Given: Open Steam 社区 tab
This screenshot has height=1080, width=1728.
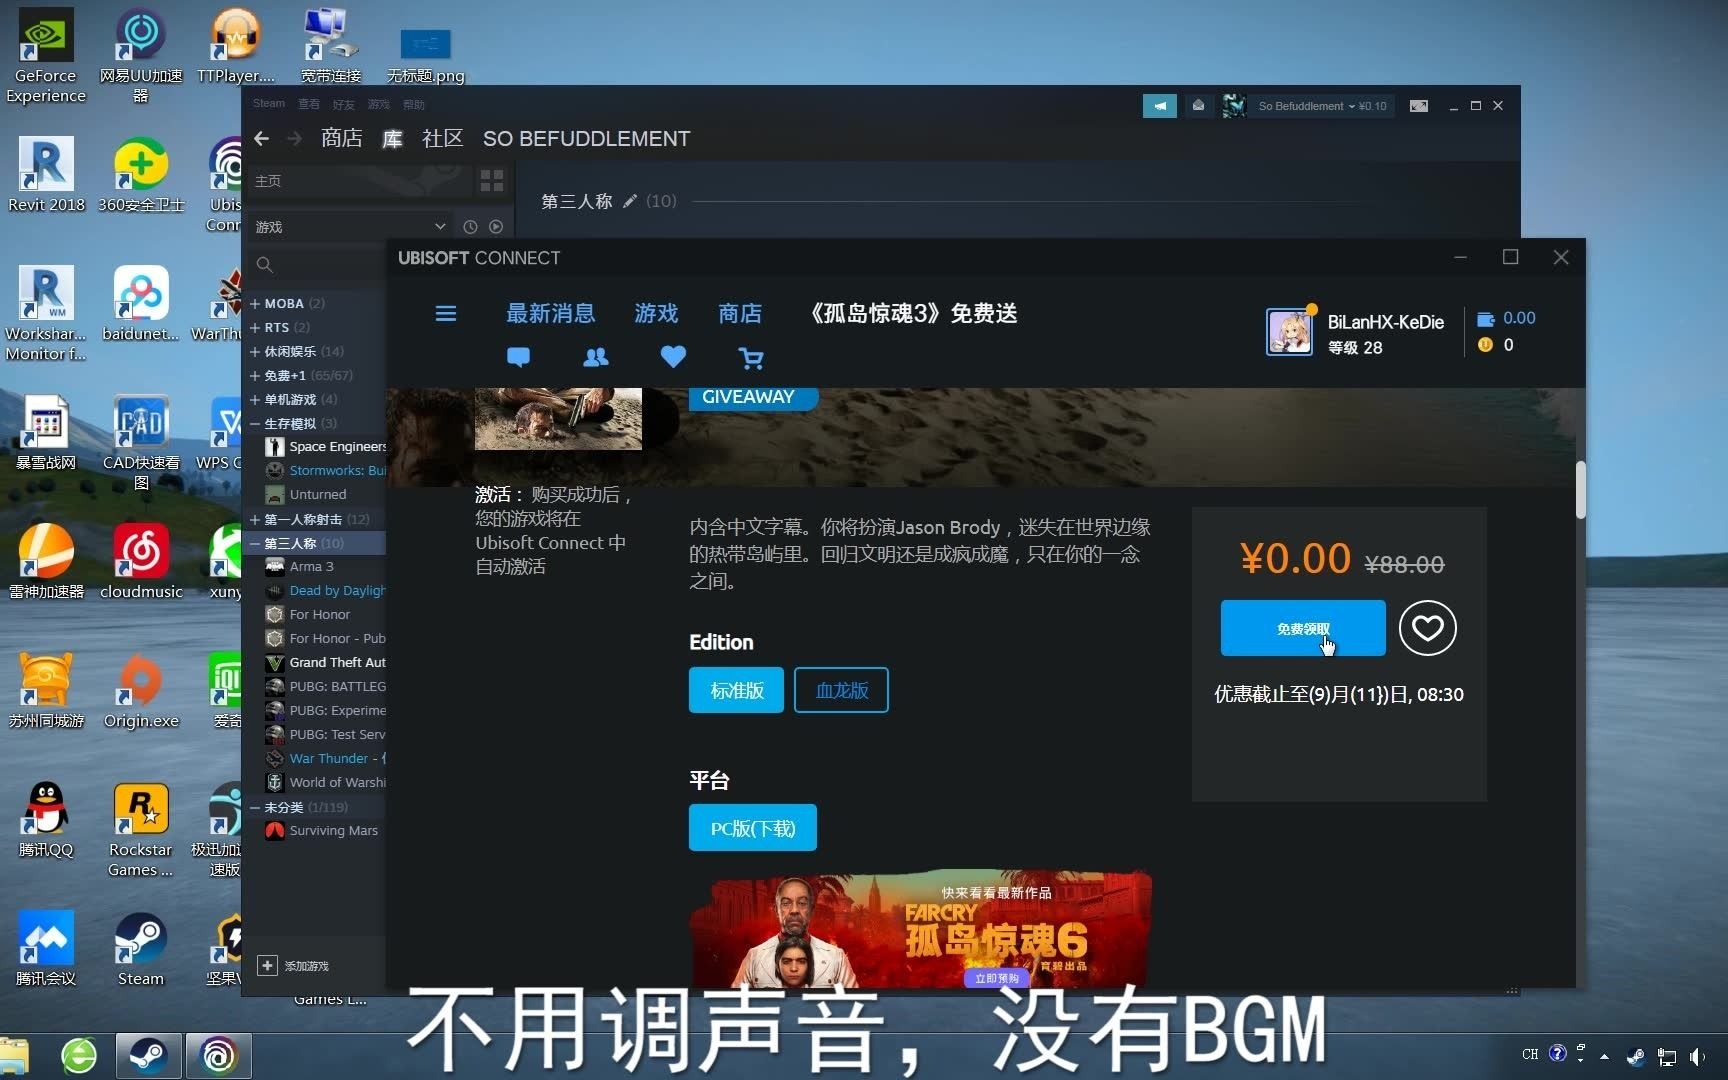Looking at the screenshot, I should coord(443,139).
